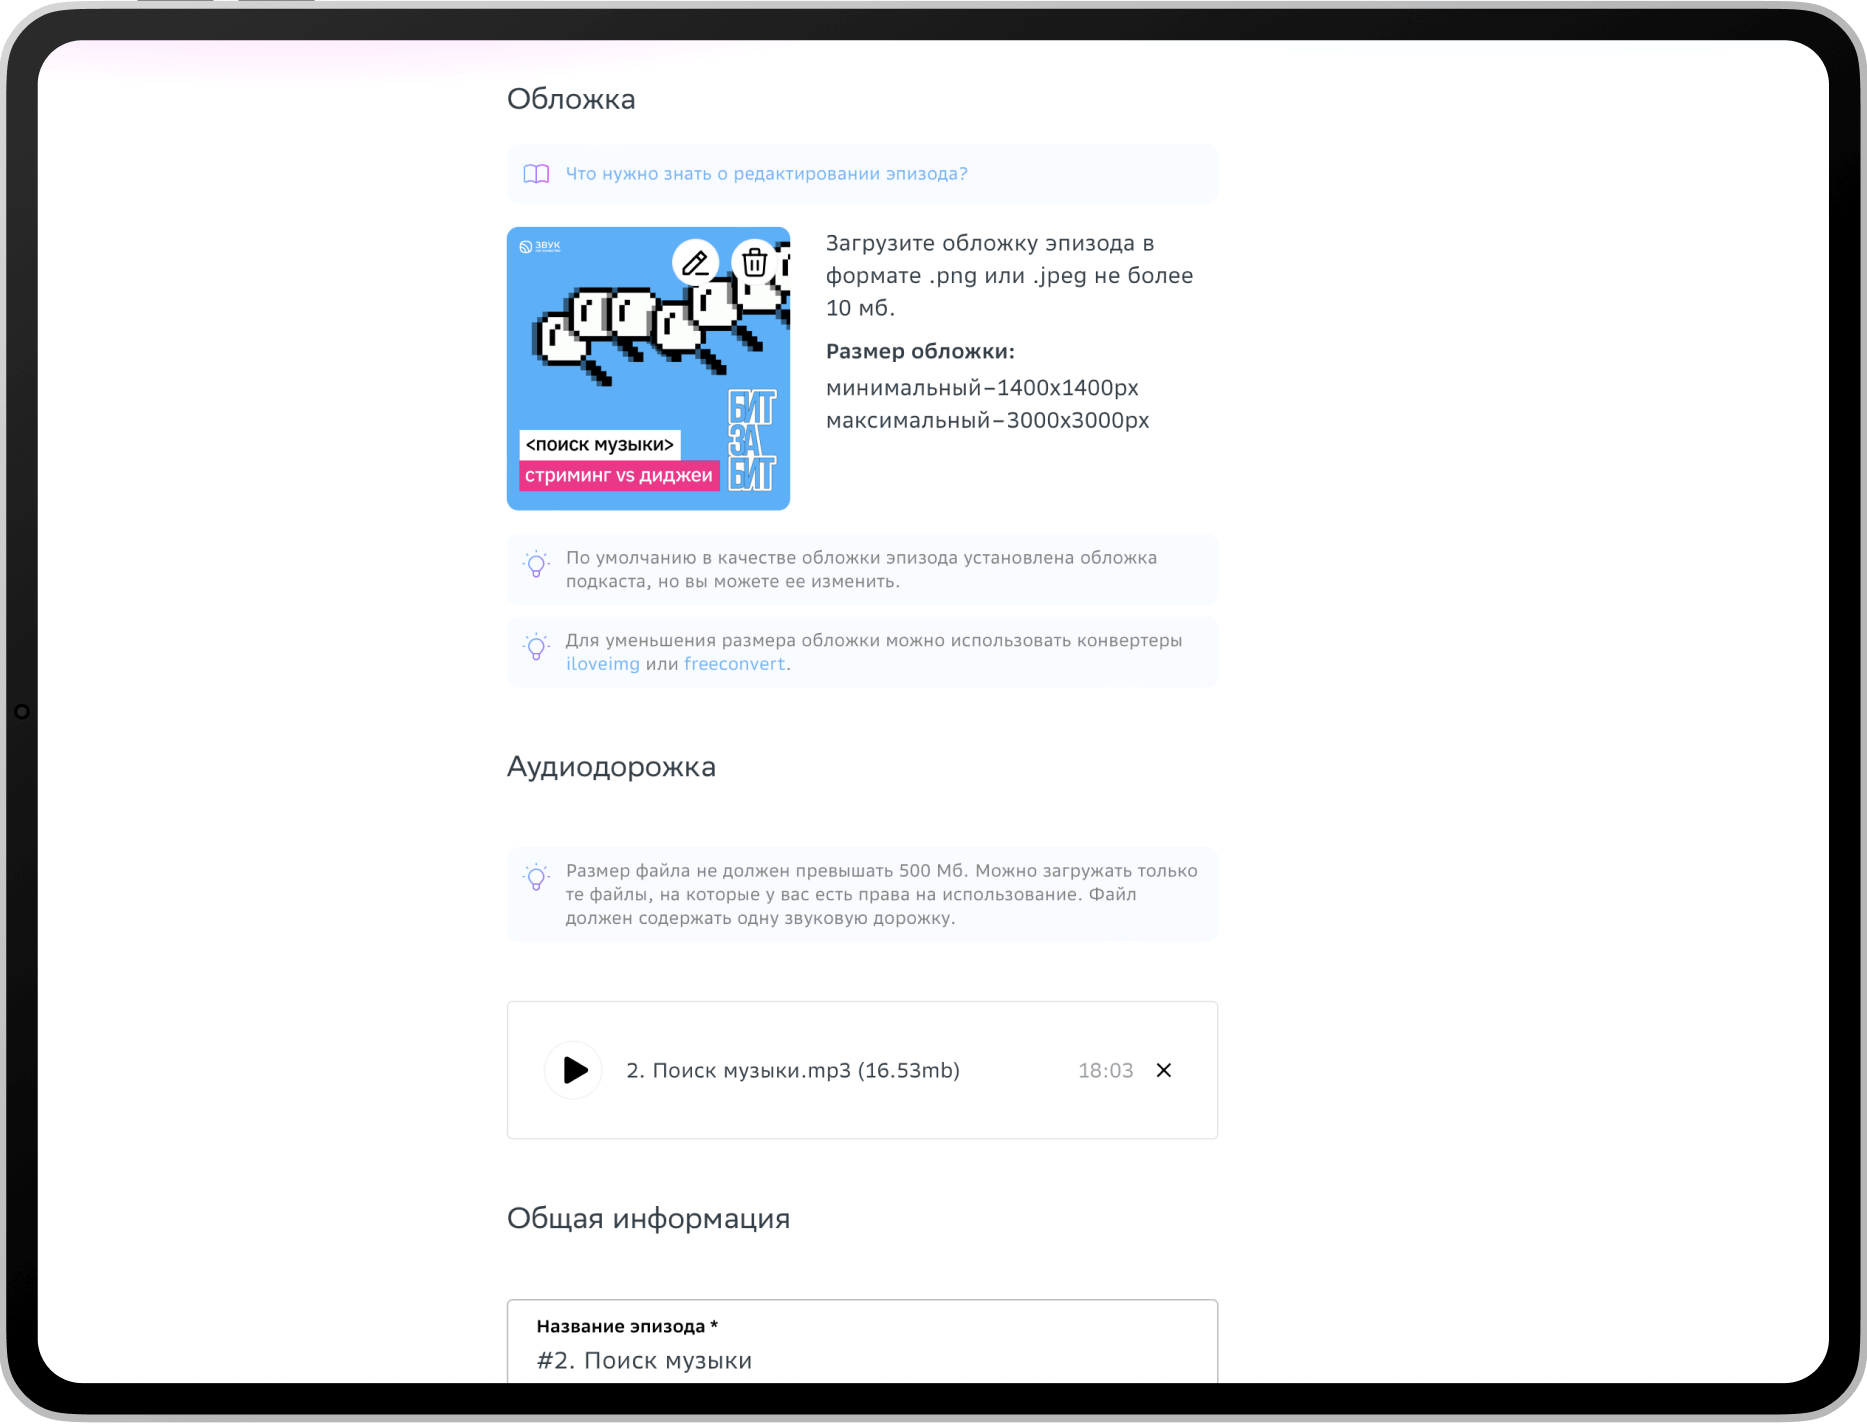Click the trash delete cover icon
Screen dimensions: 1867x1424
pyautogui.click(x=755, y=263)
